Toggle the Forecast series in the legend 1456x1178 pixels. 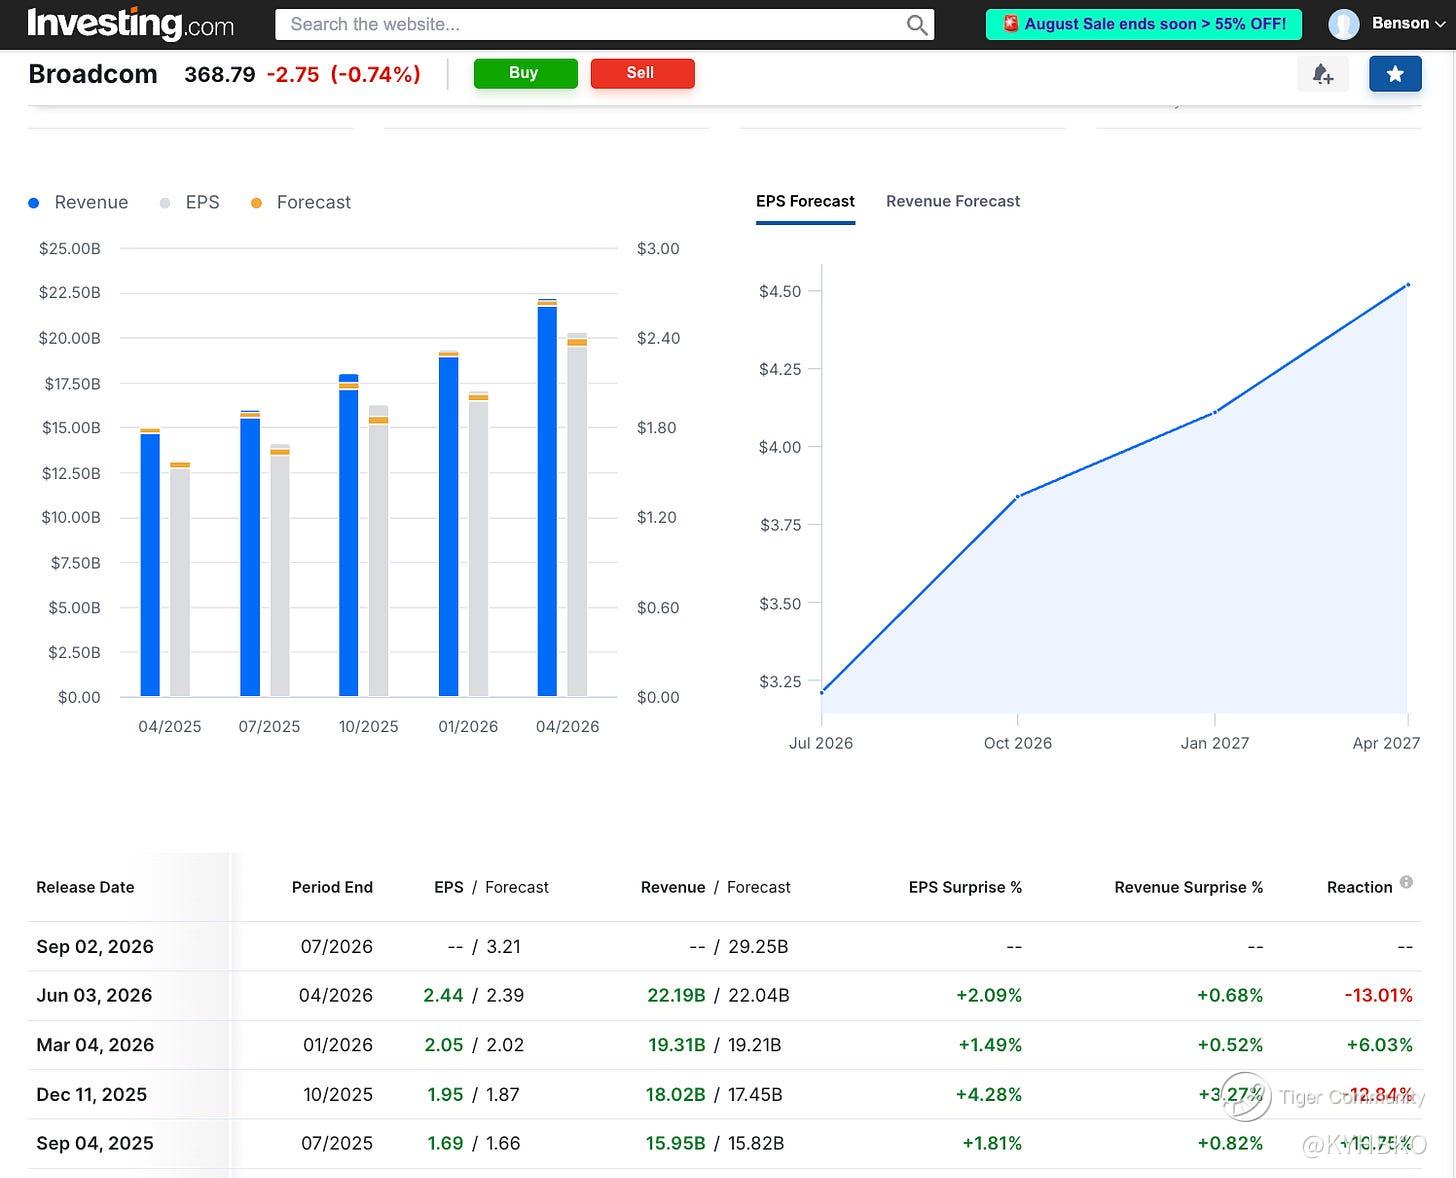point(301,202)
